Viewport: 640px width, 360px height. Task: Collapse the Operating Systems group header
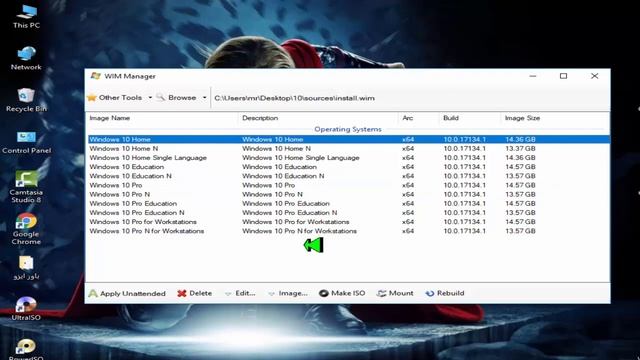pos(348,129)
